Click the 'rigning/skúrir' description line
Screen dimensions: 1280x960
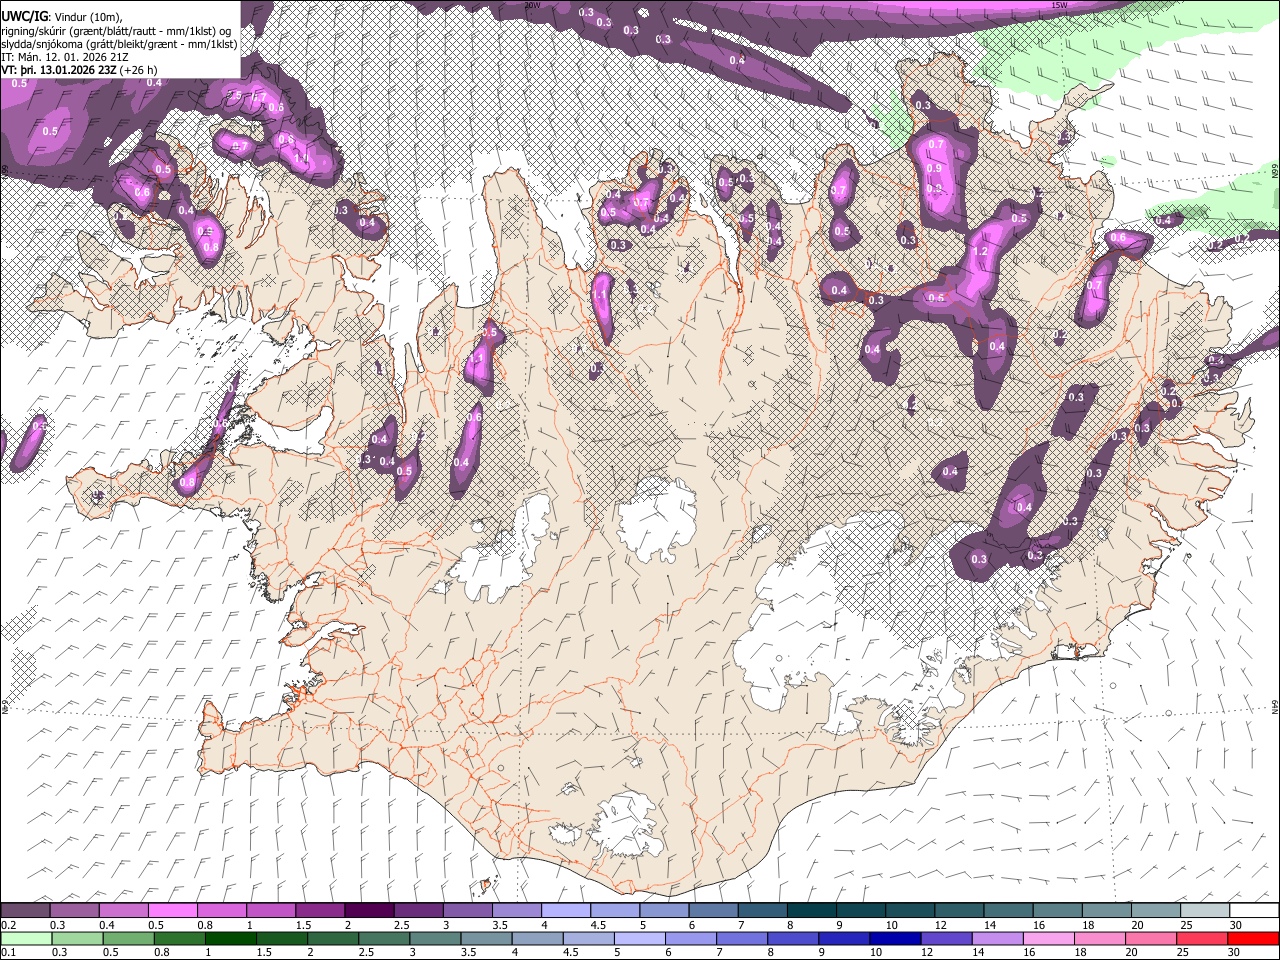pyautogui.click(x=118, y=31)
